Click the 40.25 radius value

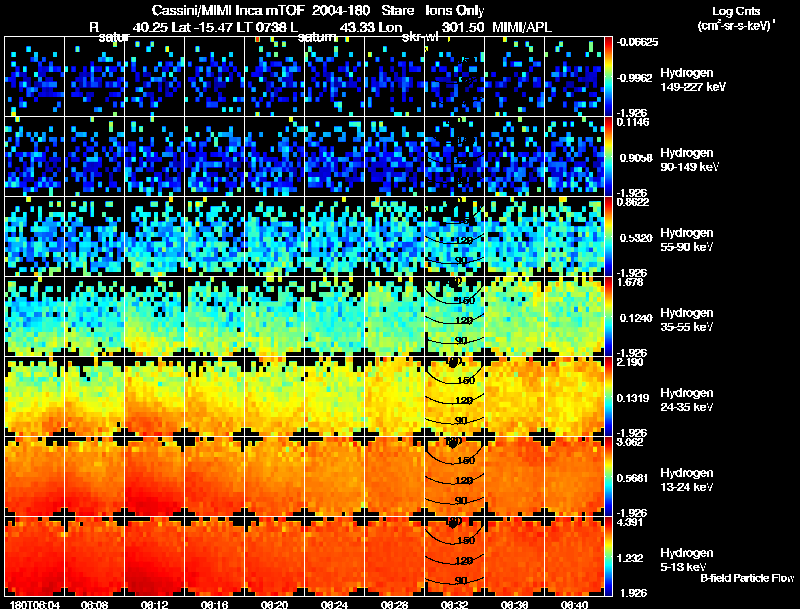point(151,27)
